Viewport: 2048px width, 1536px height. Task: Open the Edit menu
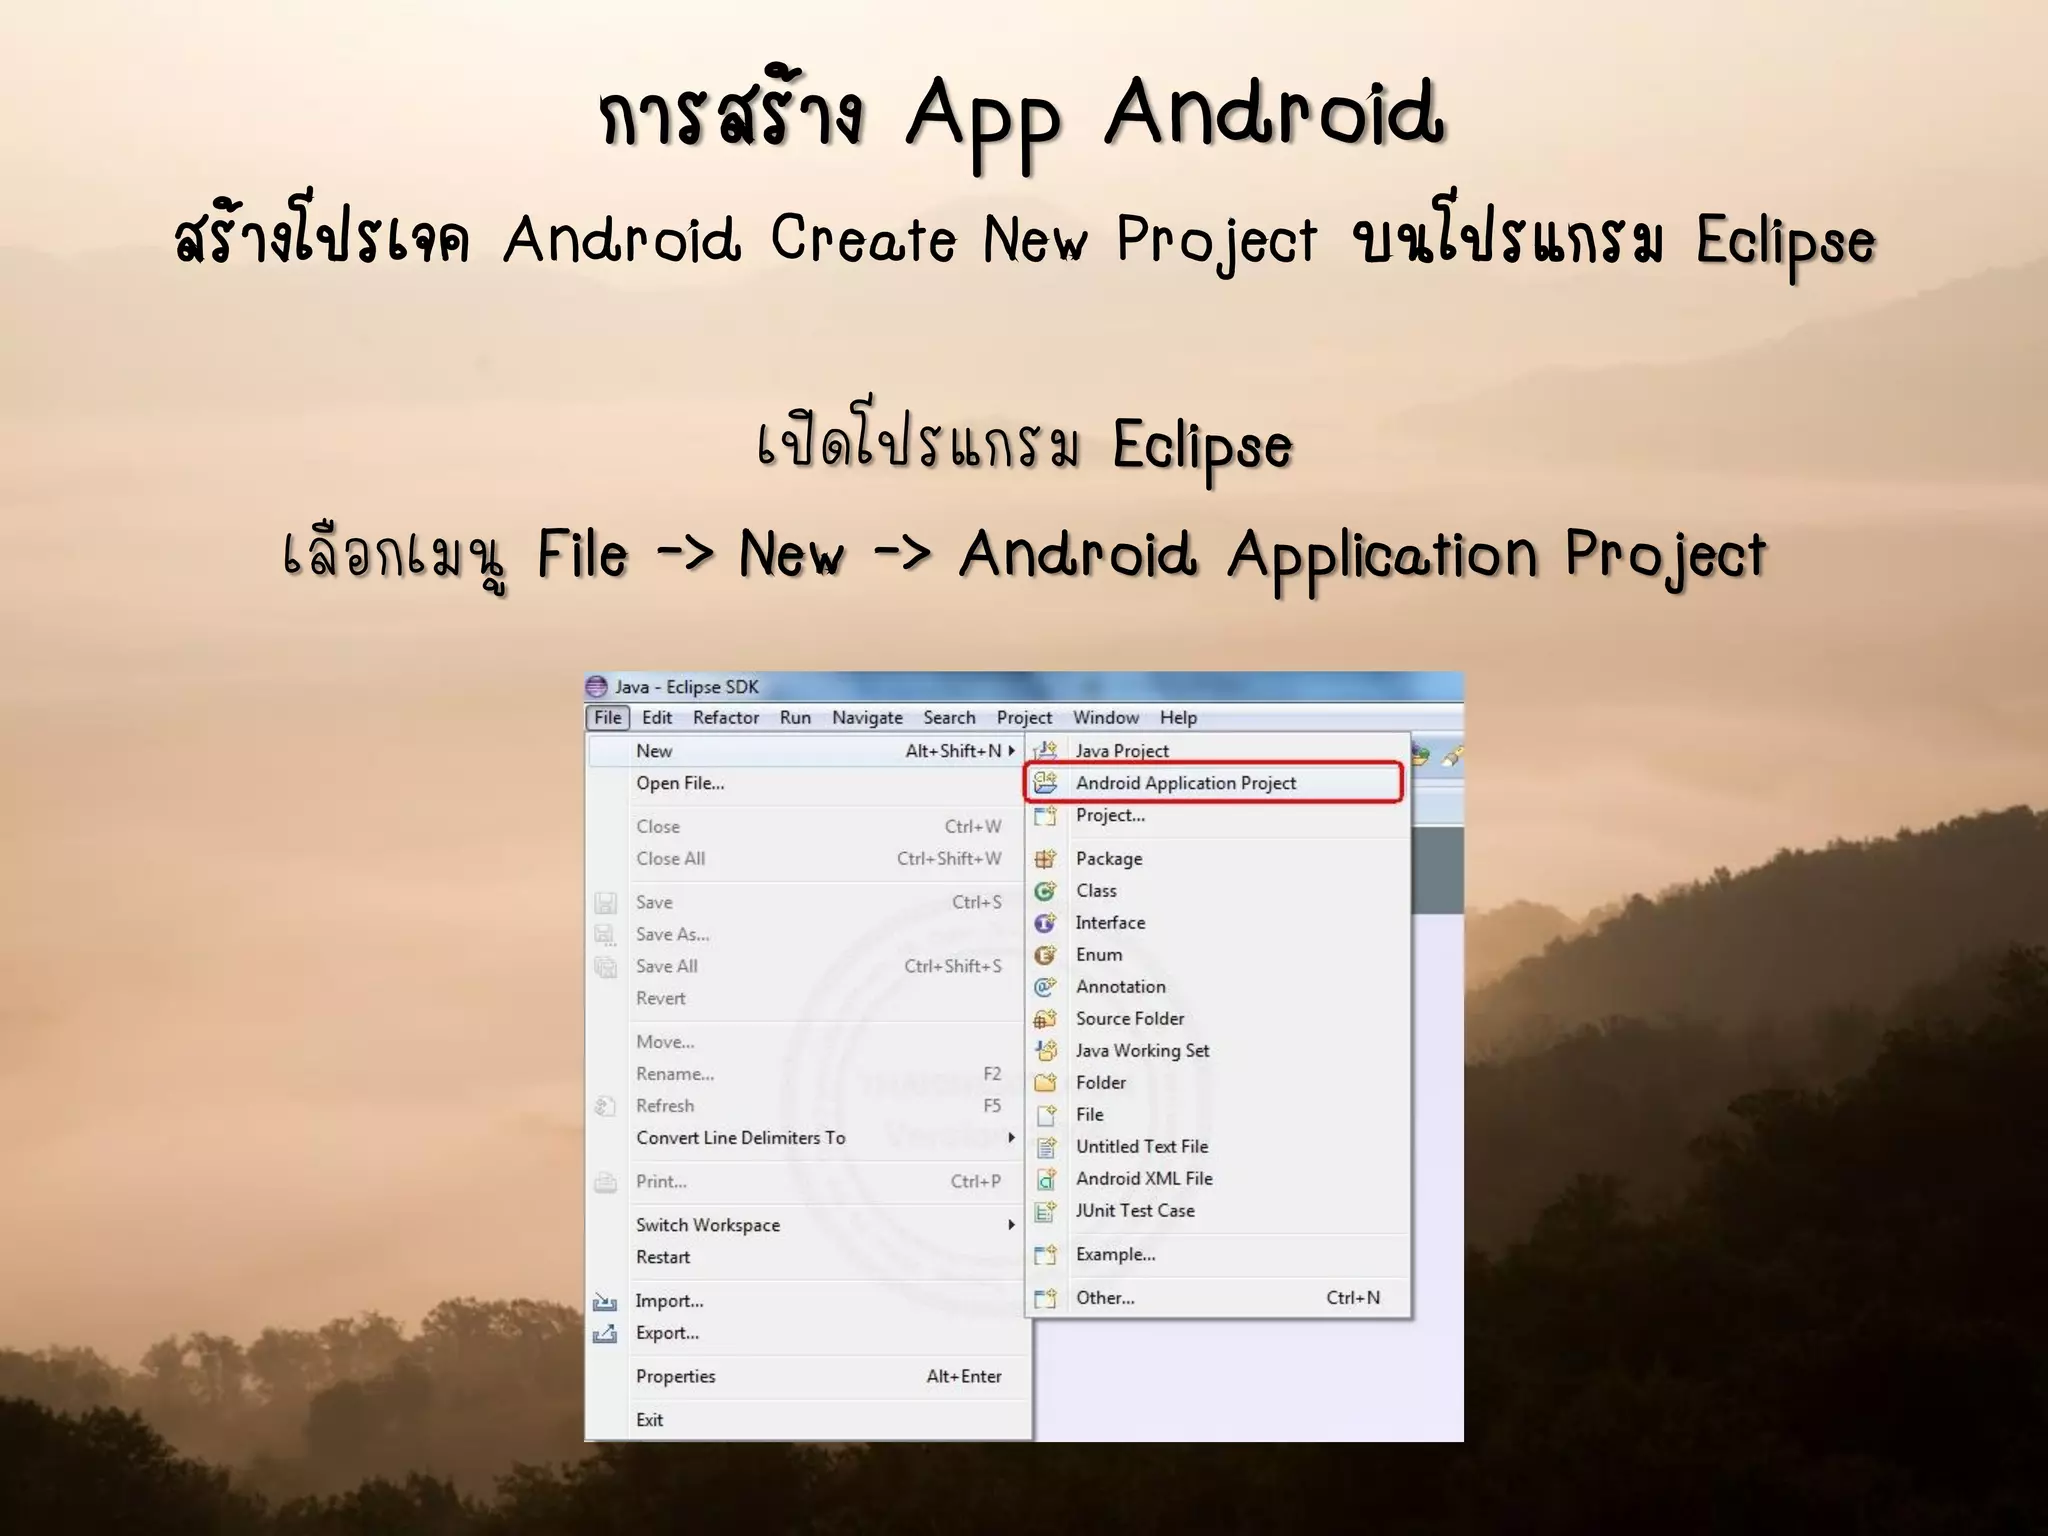click(x=657, y=717)
